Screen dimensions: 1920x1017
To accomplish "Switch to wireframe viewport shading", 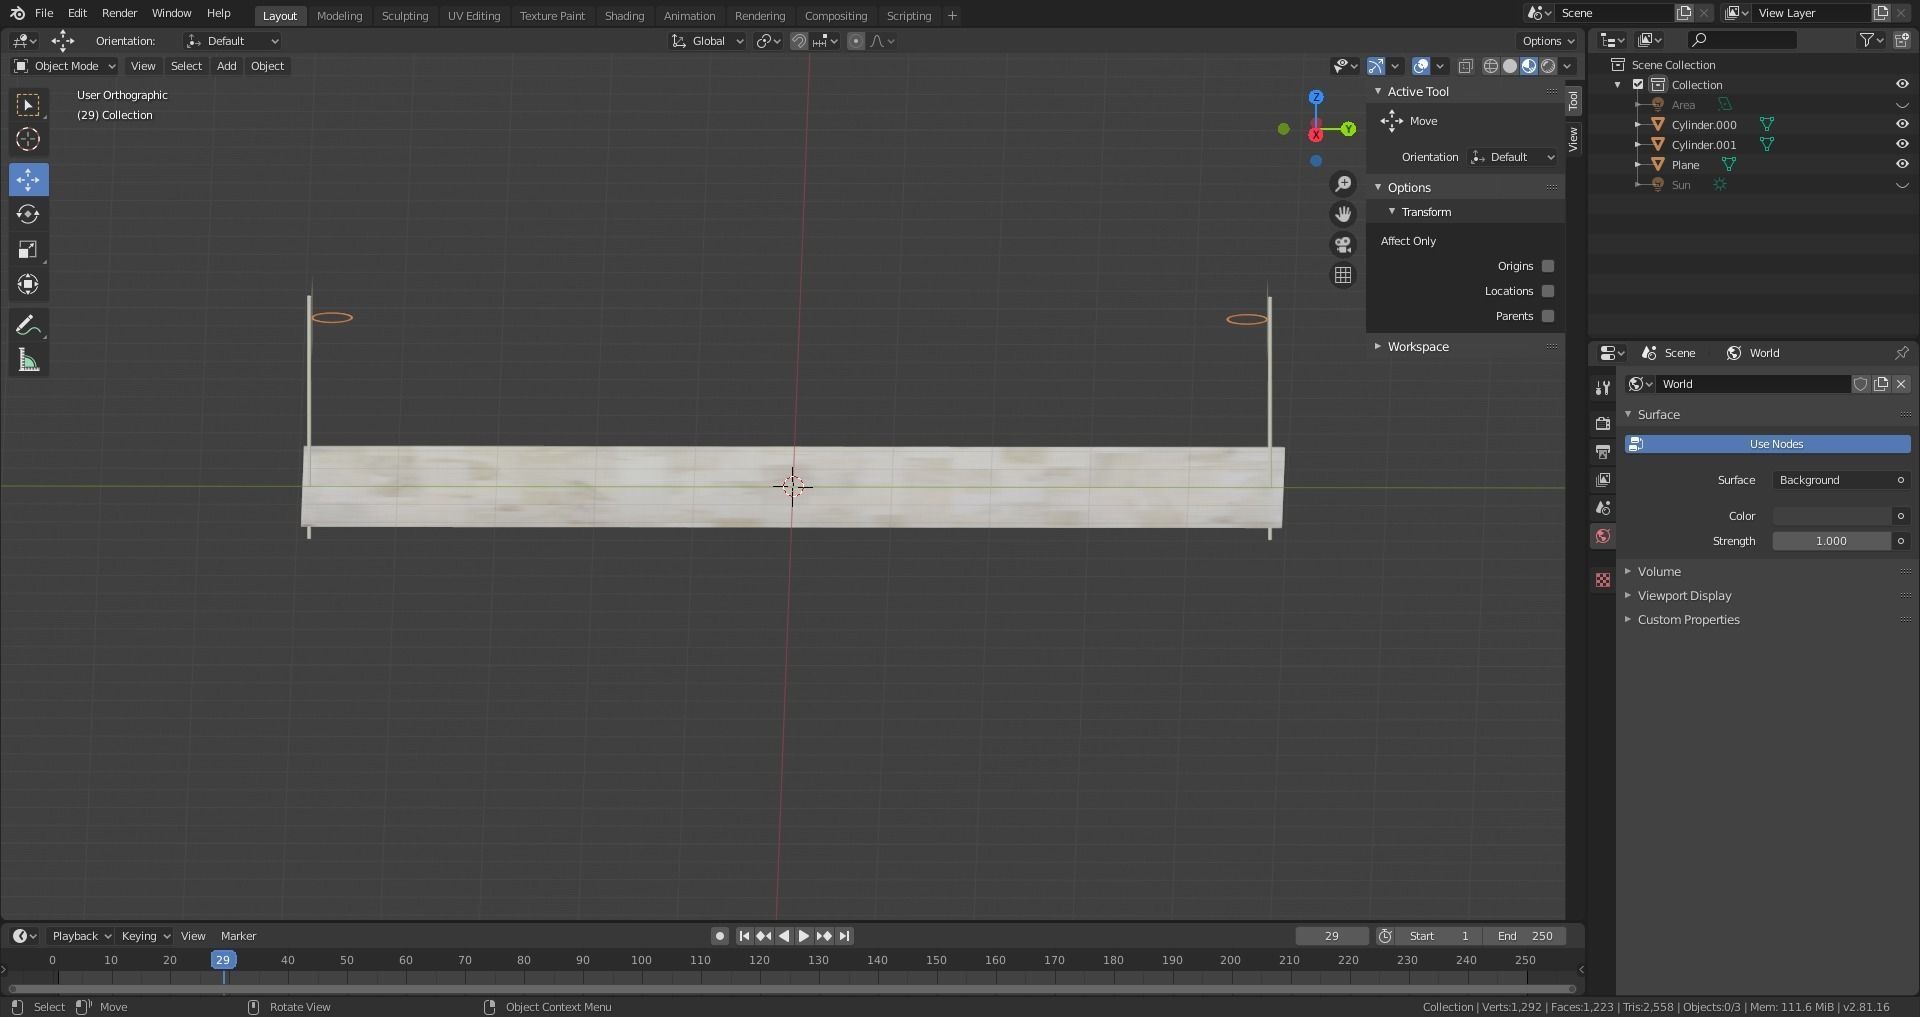I will tap(1491, 66).
